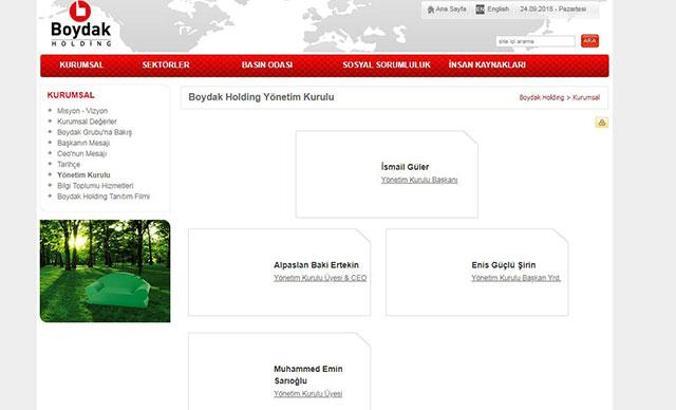
Task: Click Boydak Holding in the breadcrumb
Action: [541, 98]
